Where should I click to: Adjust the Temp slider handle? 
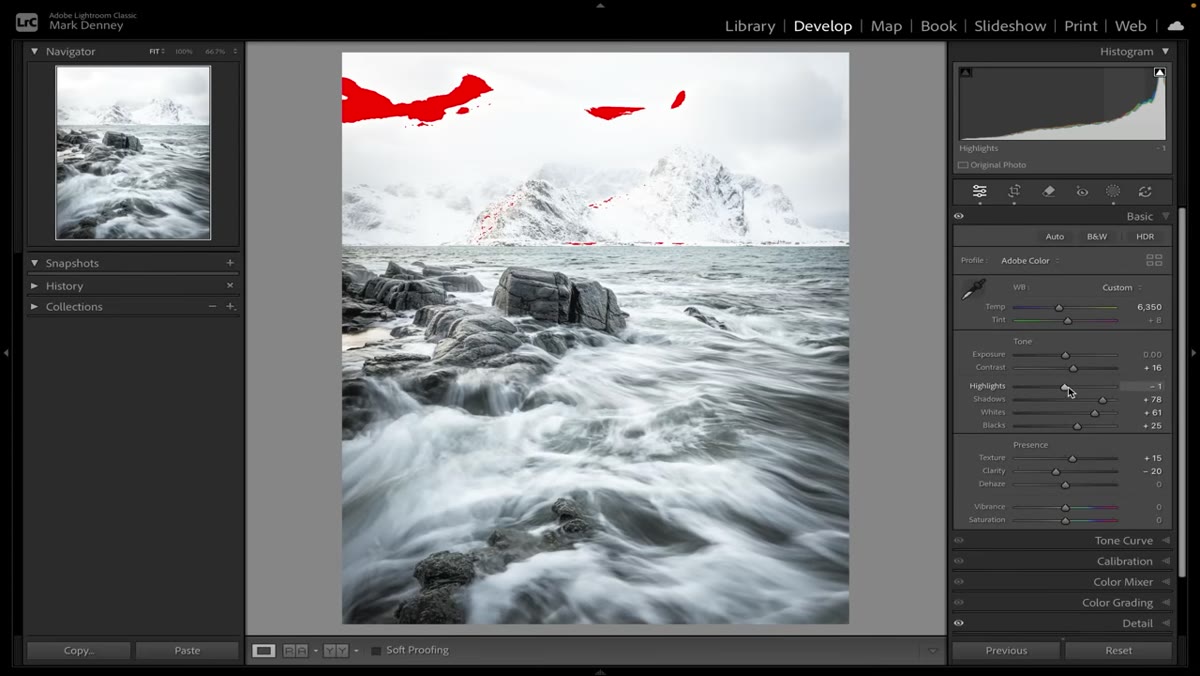[x=1059, y=308]
